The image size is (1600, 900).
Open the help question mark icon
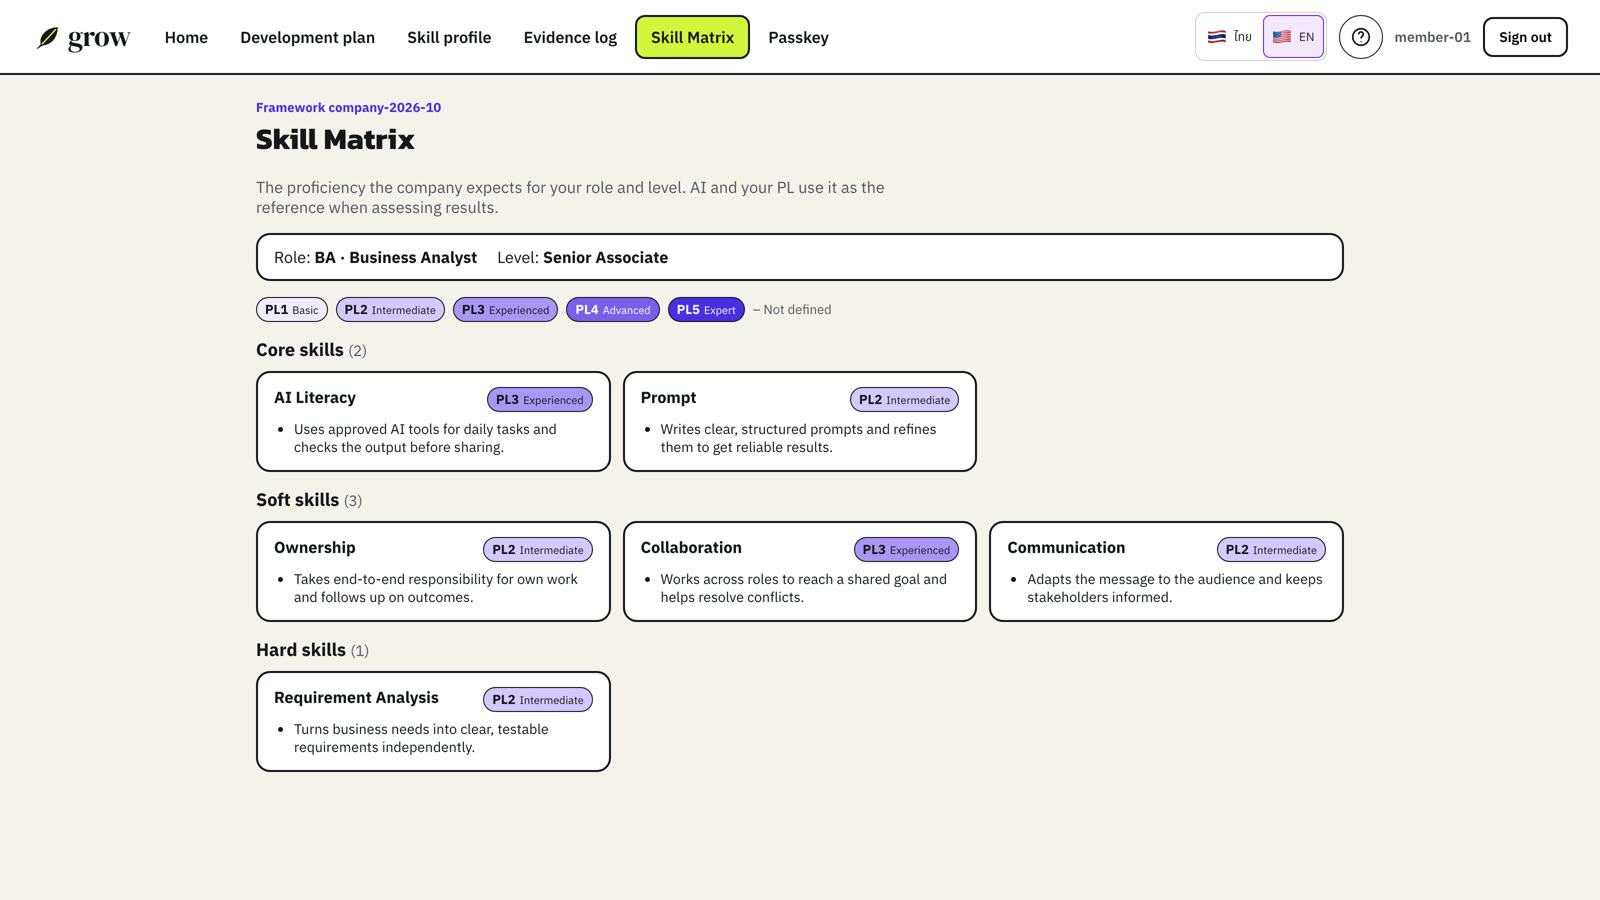[x=1360, y=37]
